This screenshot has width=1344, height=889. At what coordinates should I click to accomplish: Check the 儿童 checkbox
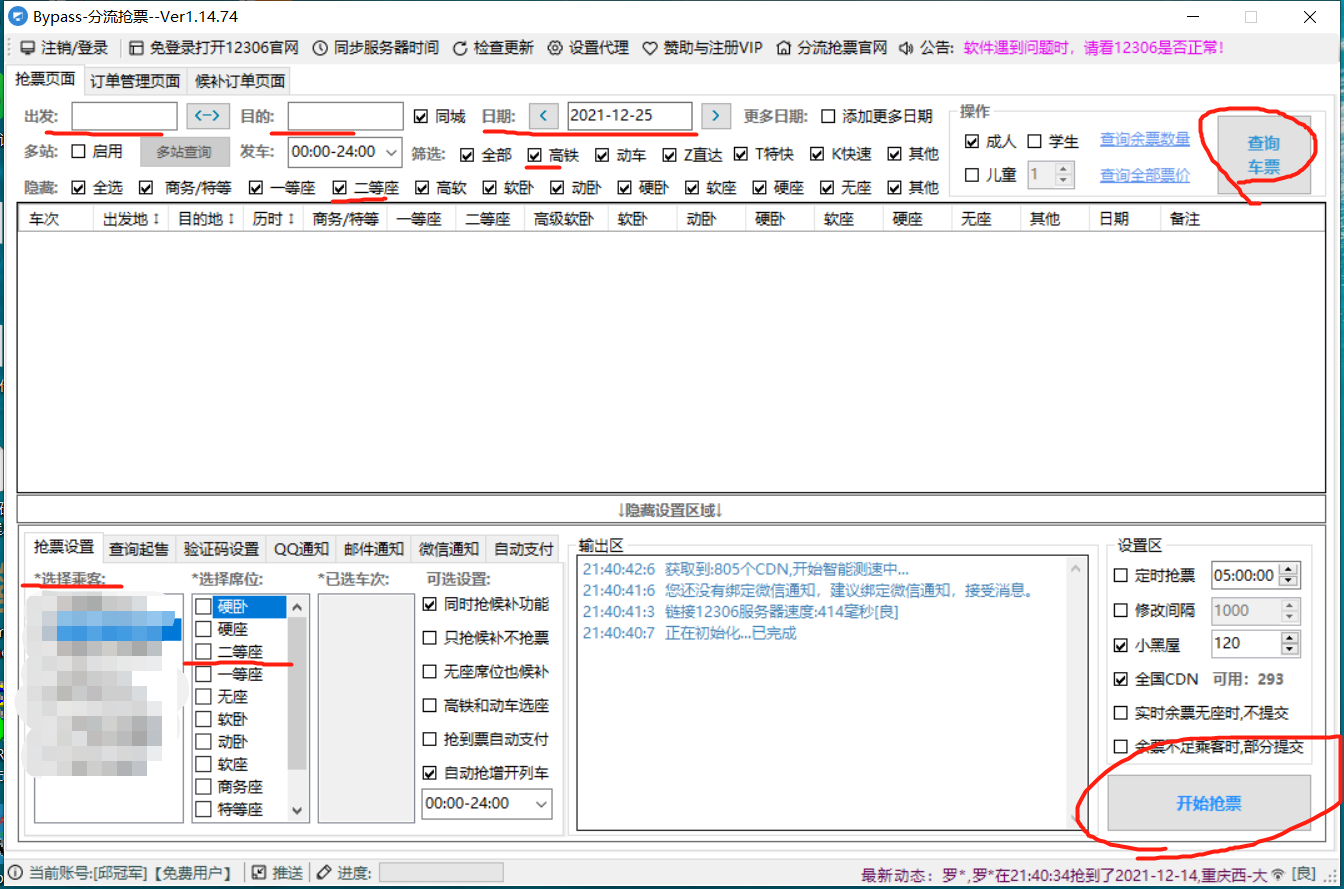[x=972, y=175]
